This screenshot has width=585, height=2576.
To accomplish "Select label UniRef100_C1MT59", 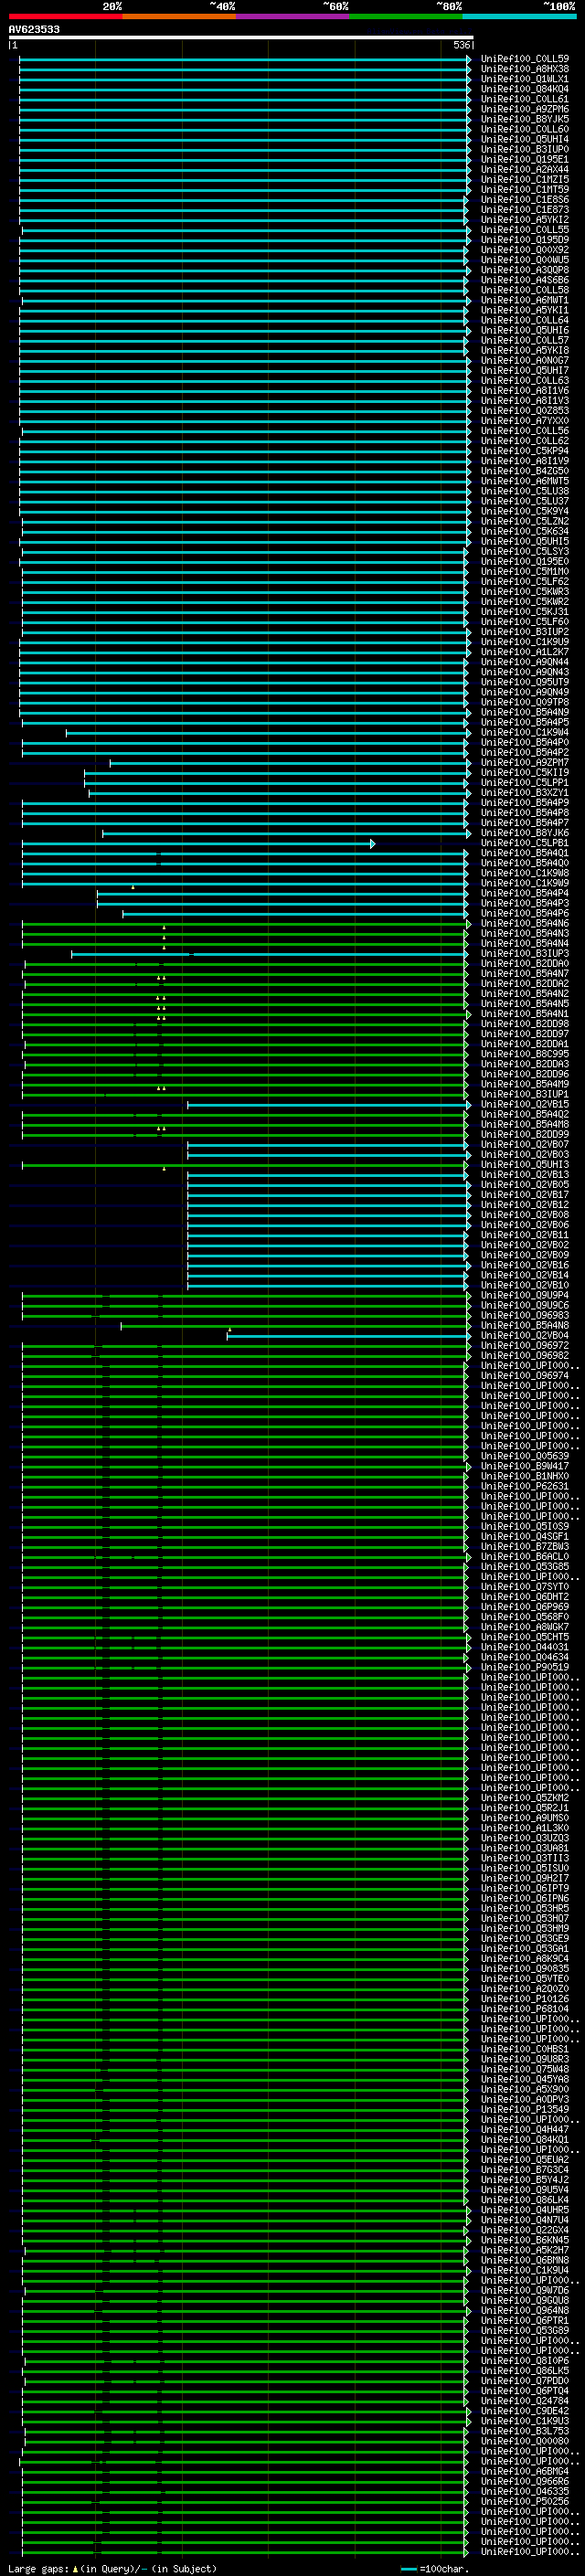I will click(x=524, y=189).
